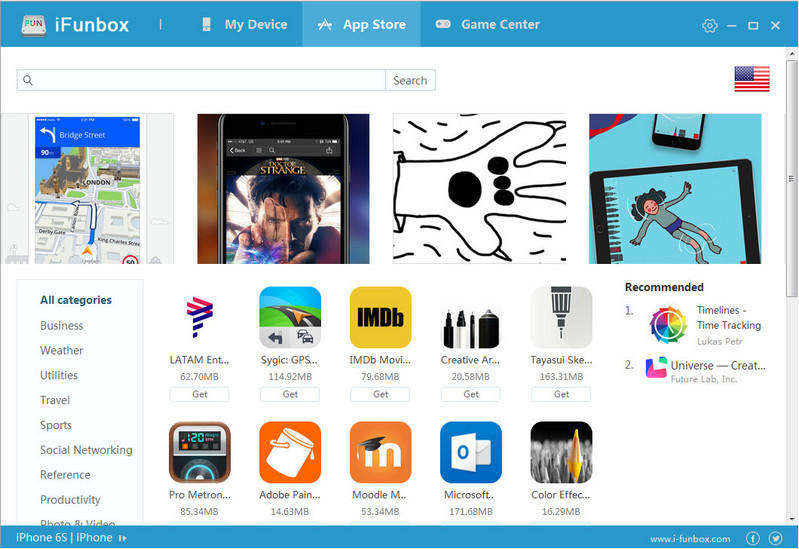Click the iFunbox logo icon

34,25
